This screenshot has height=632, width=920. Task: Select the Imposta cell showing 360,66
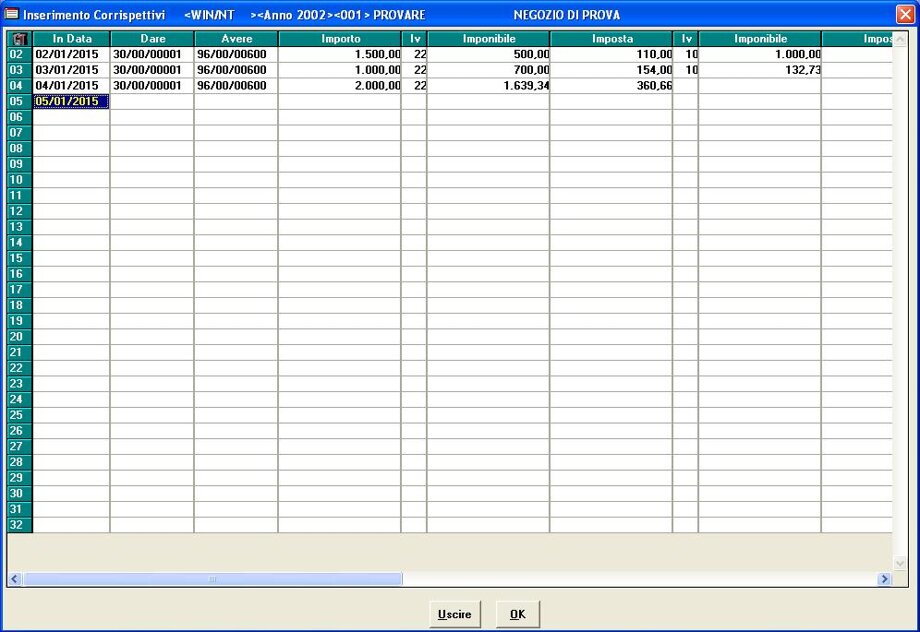610,85
